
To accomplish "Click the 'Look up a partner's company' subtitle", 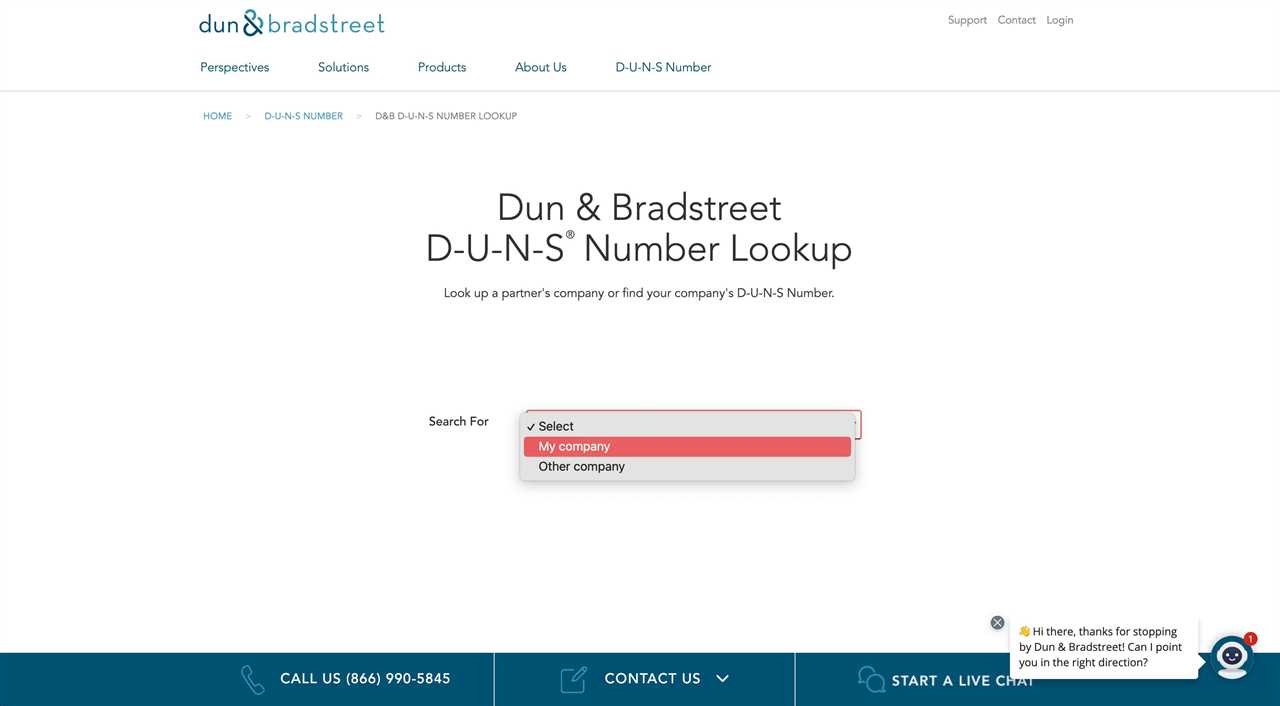I will click(x=639, y=293).
